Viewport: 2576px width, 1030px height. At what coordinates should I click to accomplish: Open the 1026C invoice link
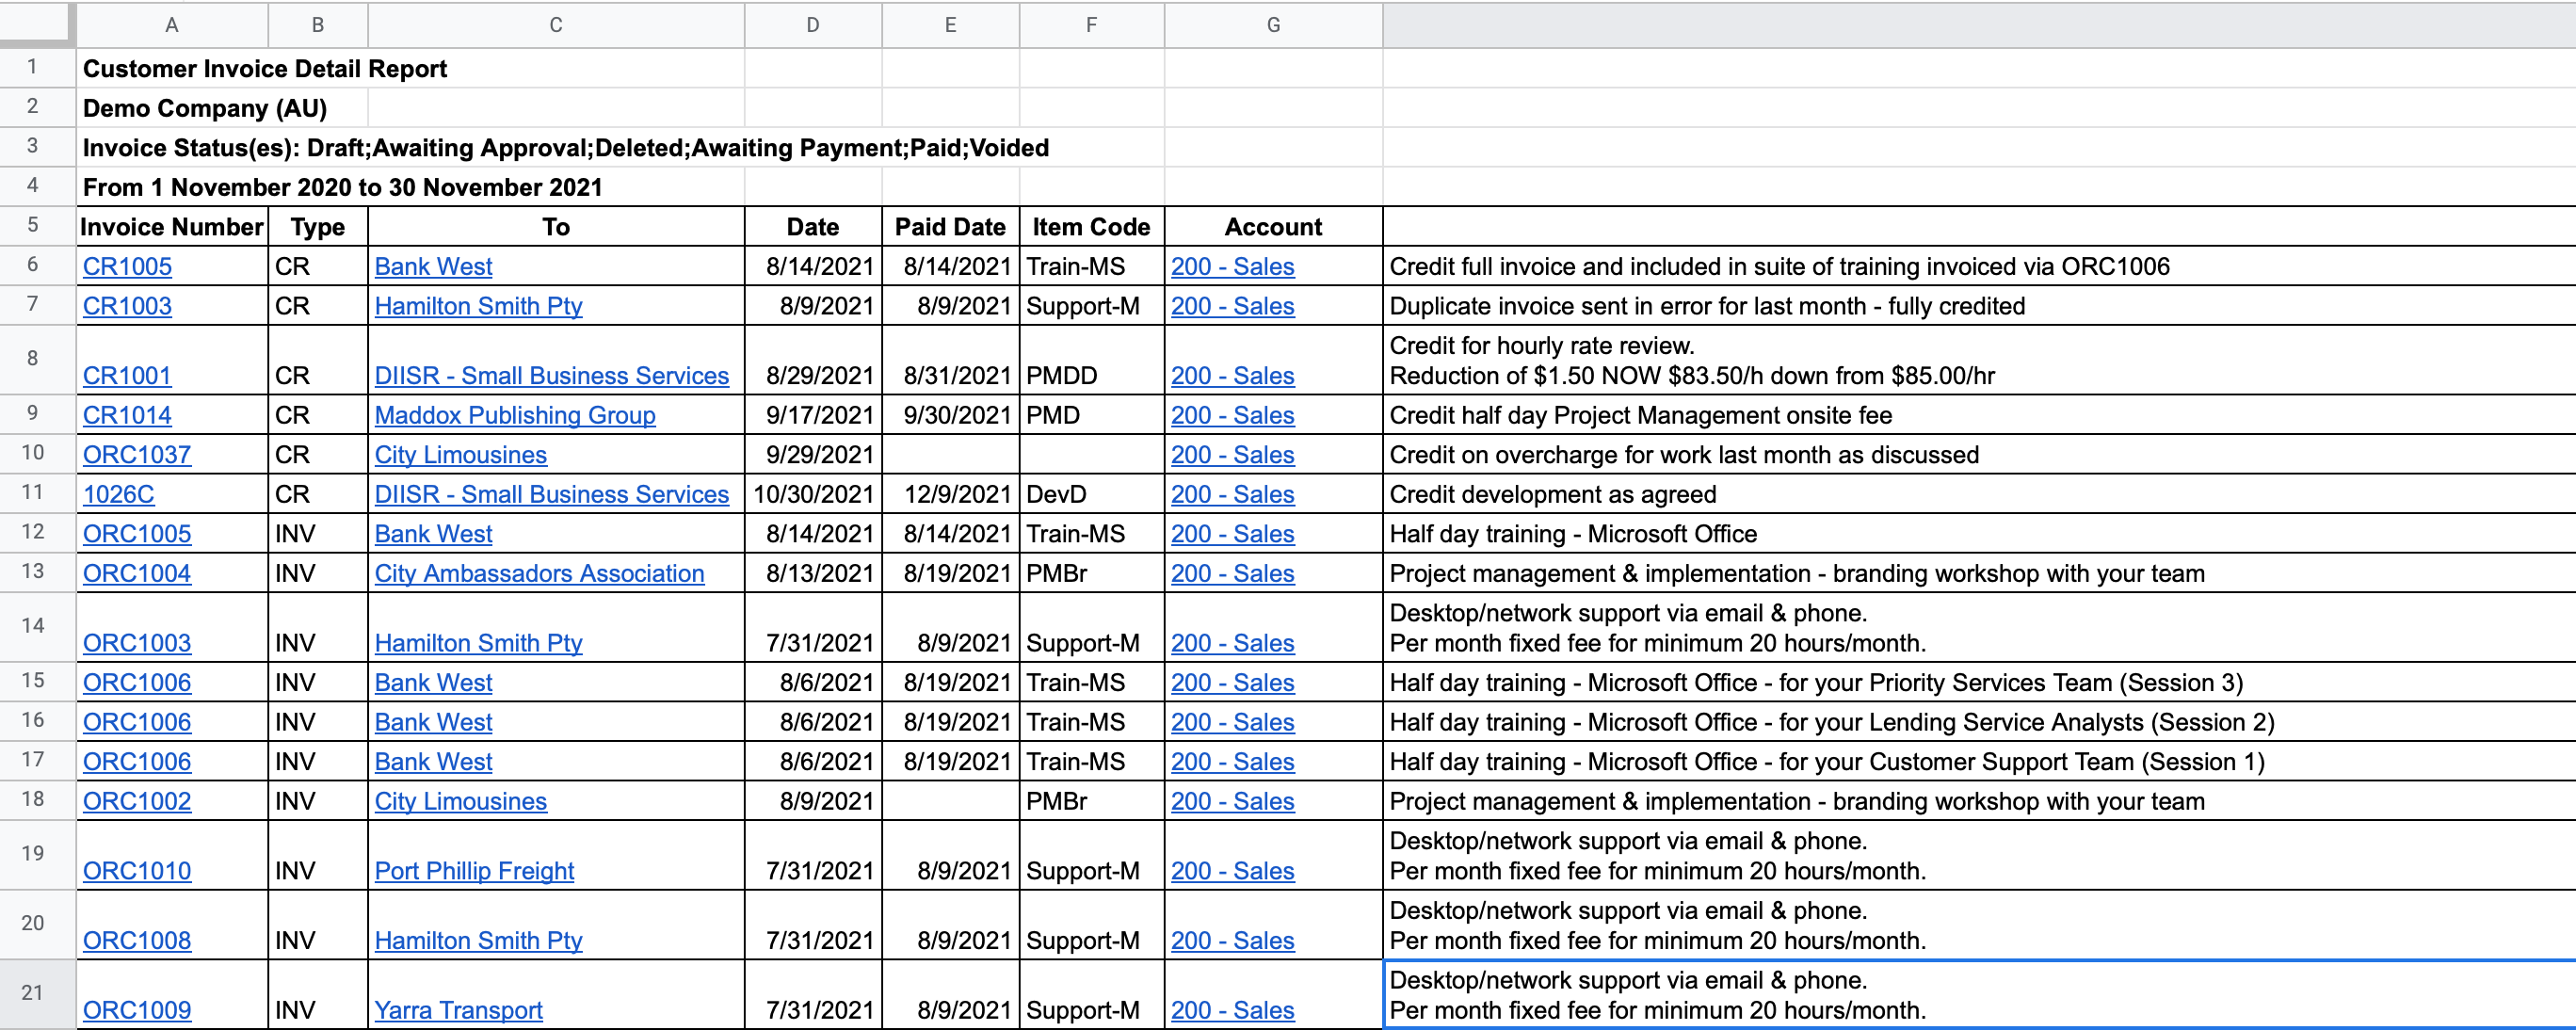[118, 494]
